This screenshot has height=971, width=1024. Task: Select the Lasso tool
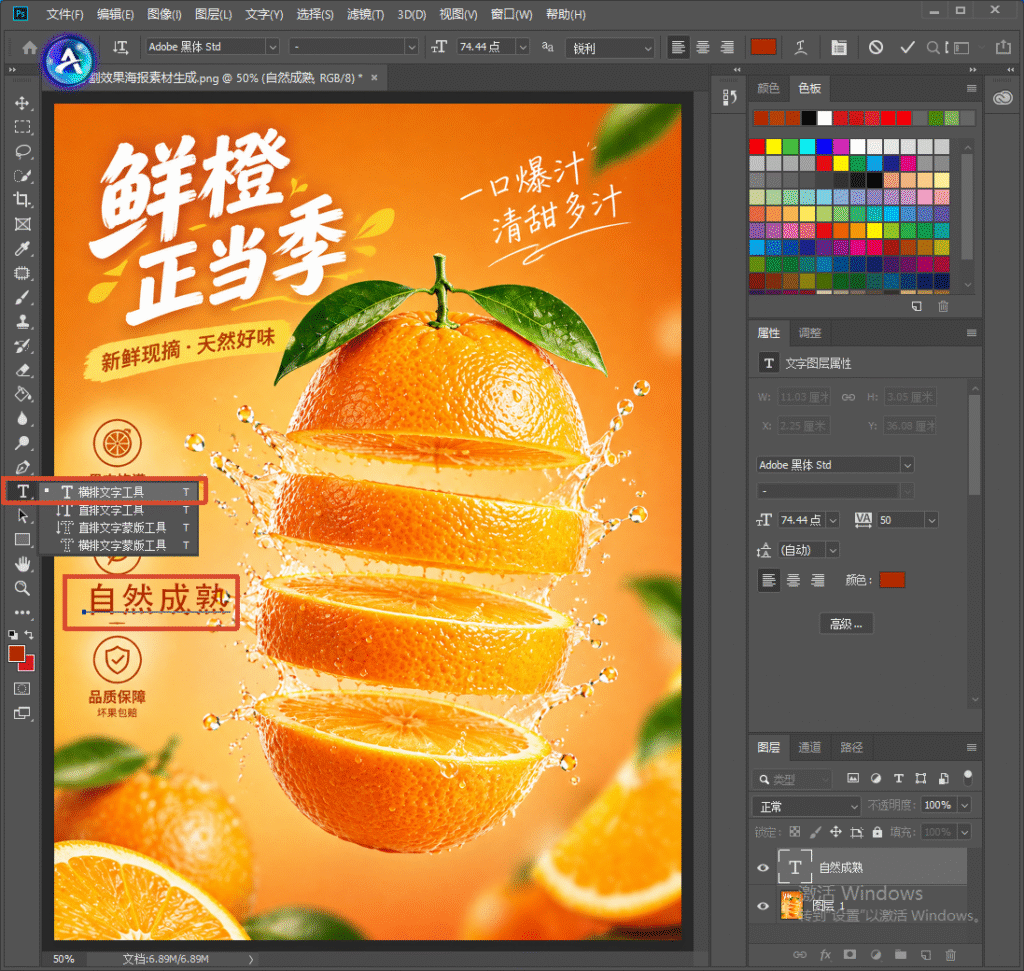click(x=22, y=151)
